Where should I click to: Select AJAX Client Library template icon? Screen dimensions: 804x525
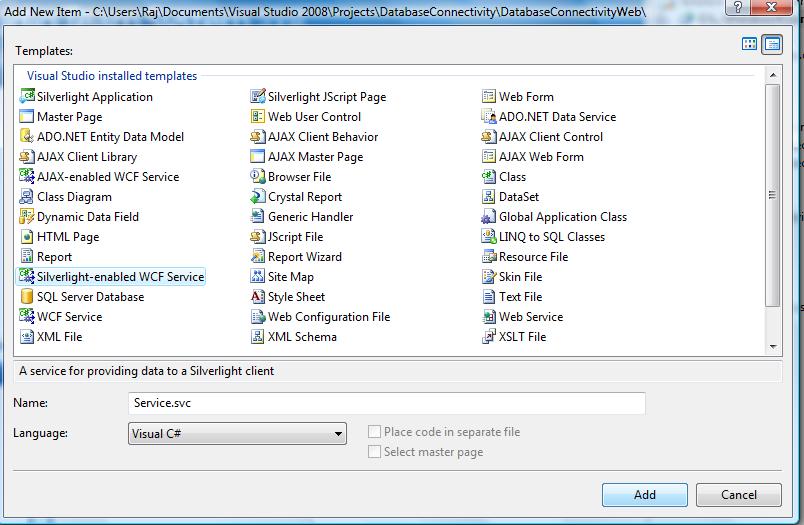[27, 156]
